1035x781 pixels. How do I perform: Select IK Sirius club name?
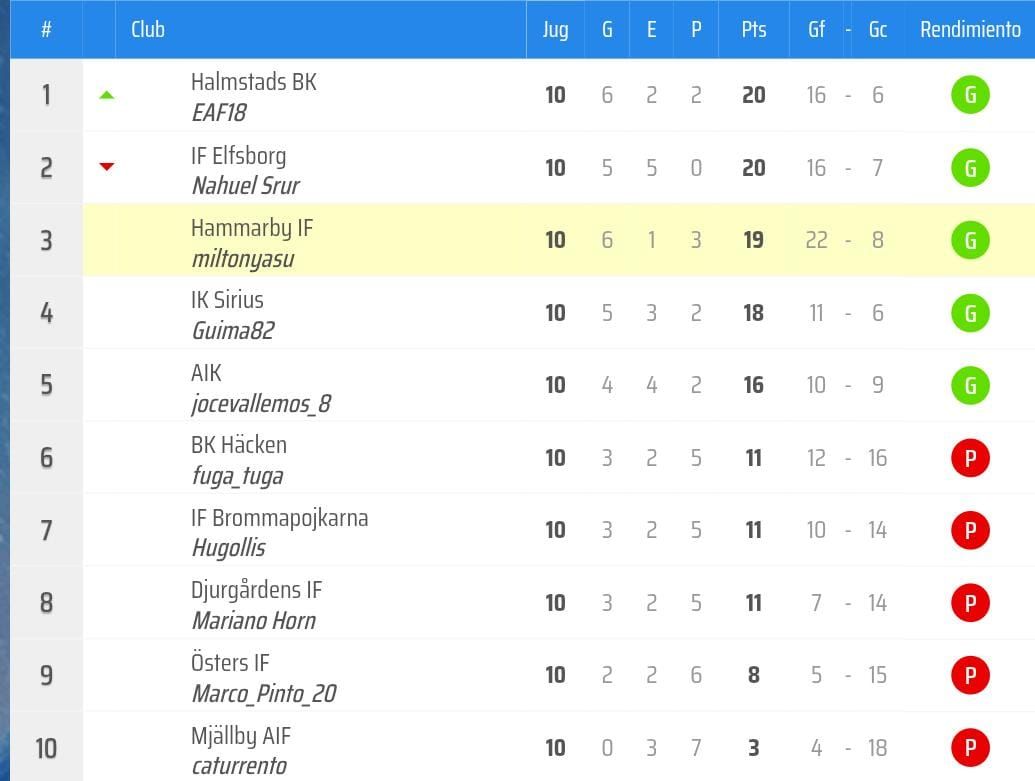point(227,300)
